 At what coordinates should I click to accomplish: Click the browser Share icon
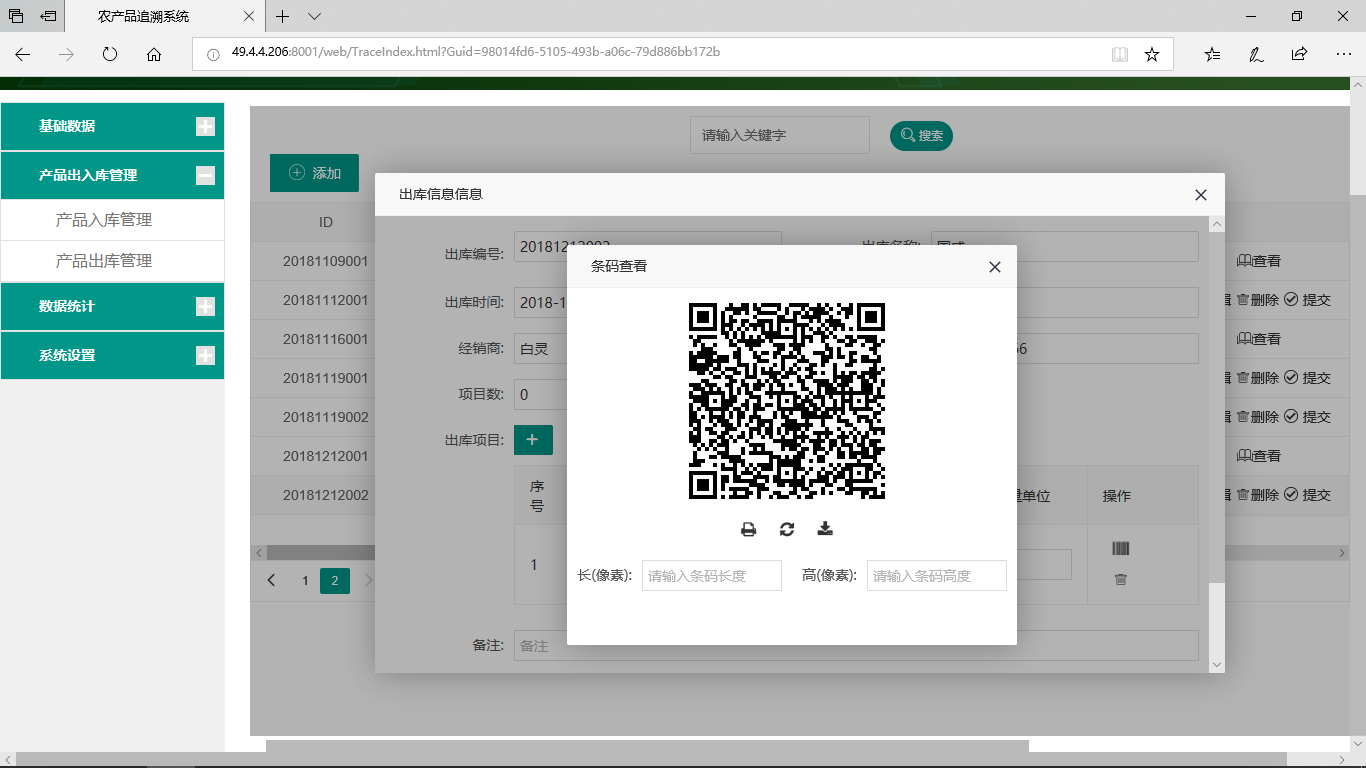1299,54
